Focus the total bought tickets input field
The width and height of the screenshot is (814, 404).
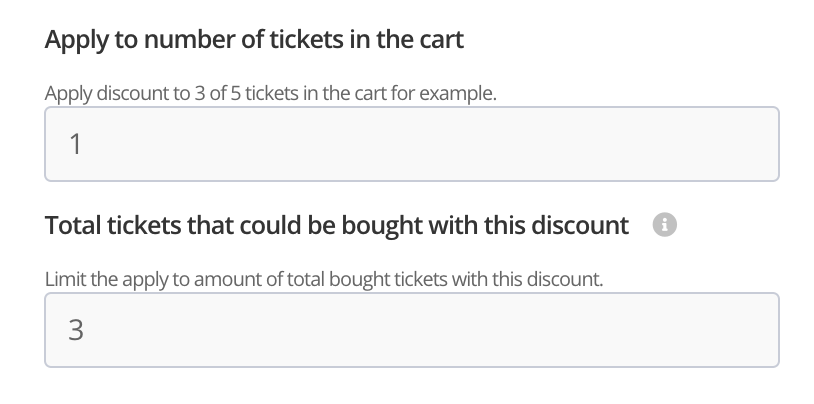[411, 330]
